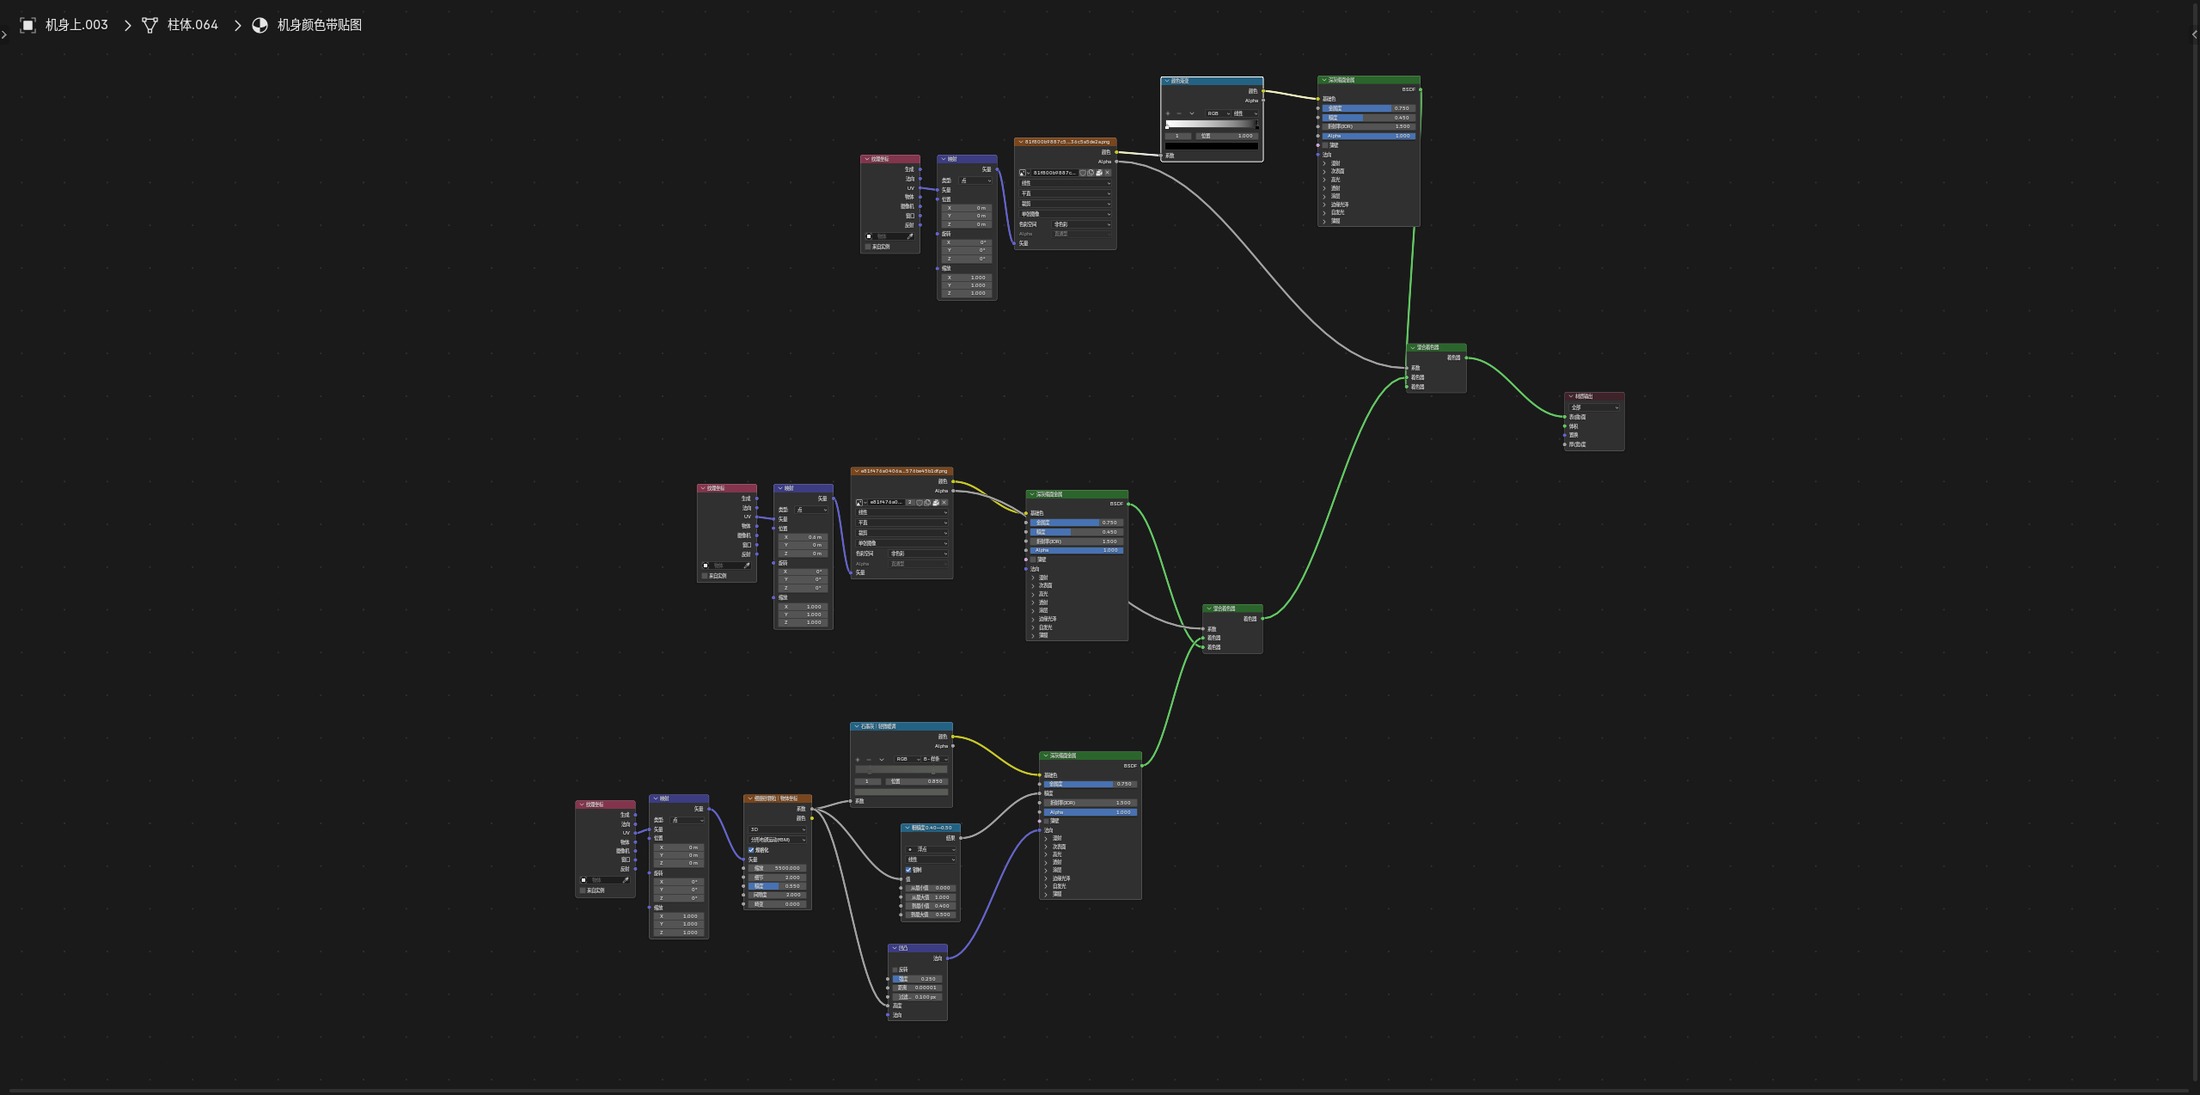
Task: Select 机身颜色带贴图 material in the breadcrumb
Action: pos(319,25)
